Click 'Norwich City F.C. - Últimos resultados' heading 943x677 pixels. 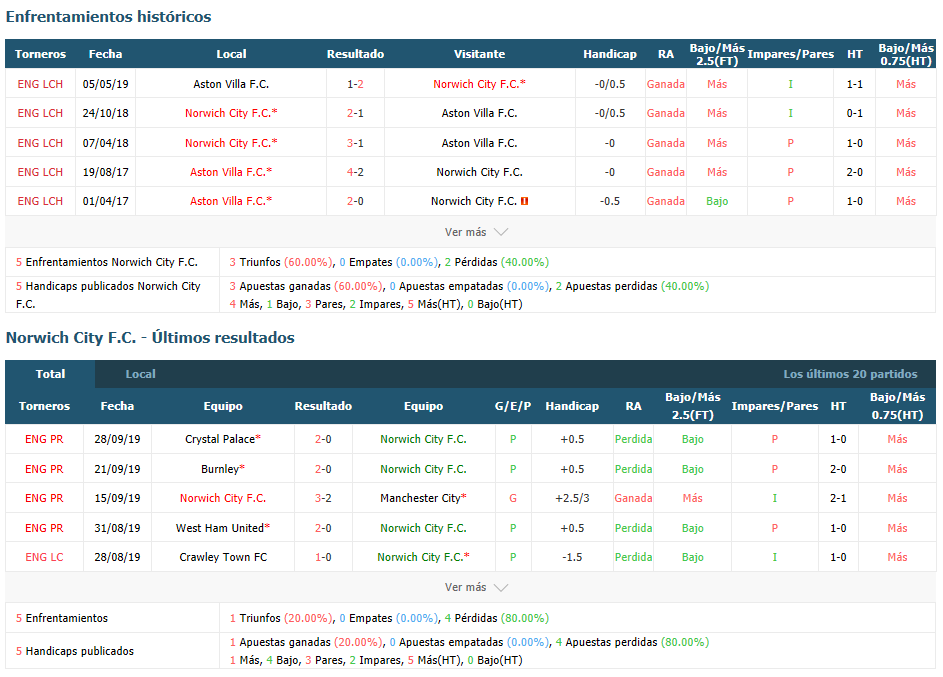pos(150,338)
